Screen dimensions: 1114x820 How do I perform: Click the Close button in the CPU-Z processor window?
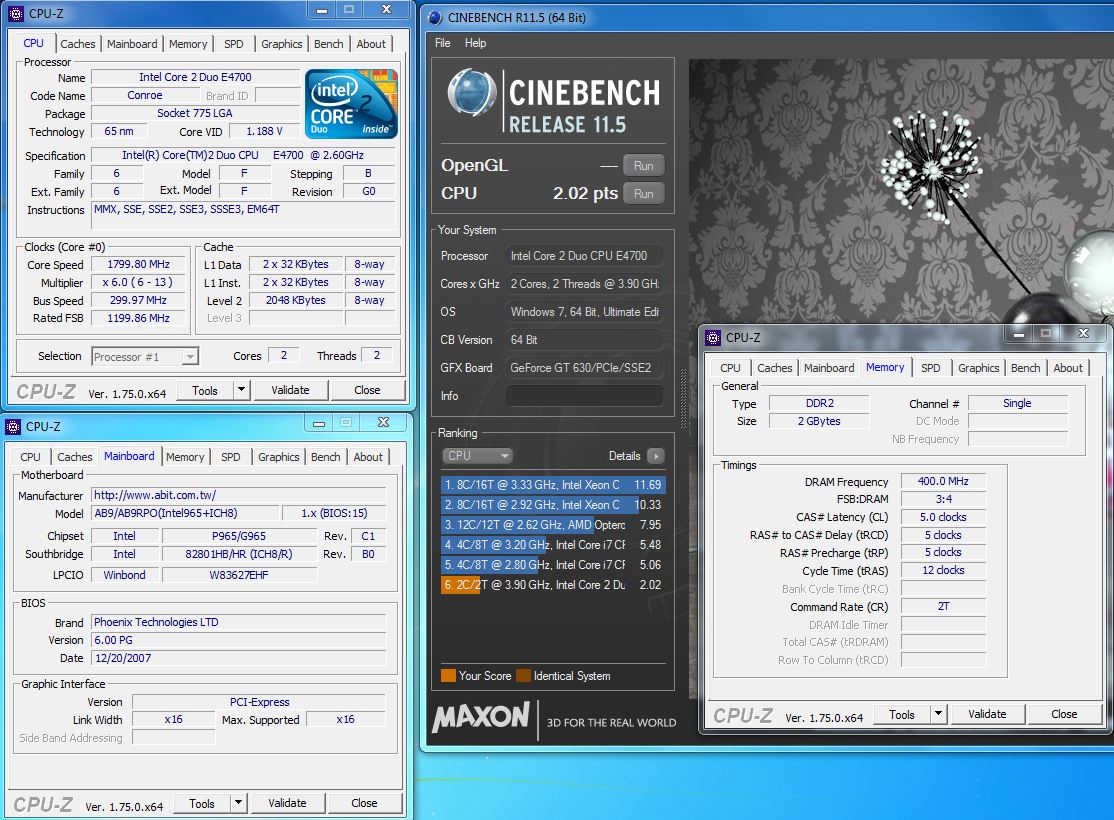pyautogui.click(x=367, y=390)
